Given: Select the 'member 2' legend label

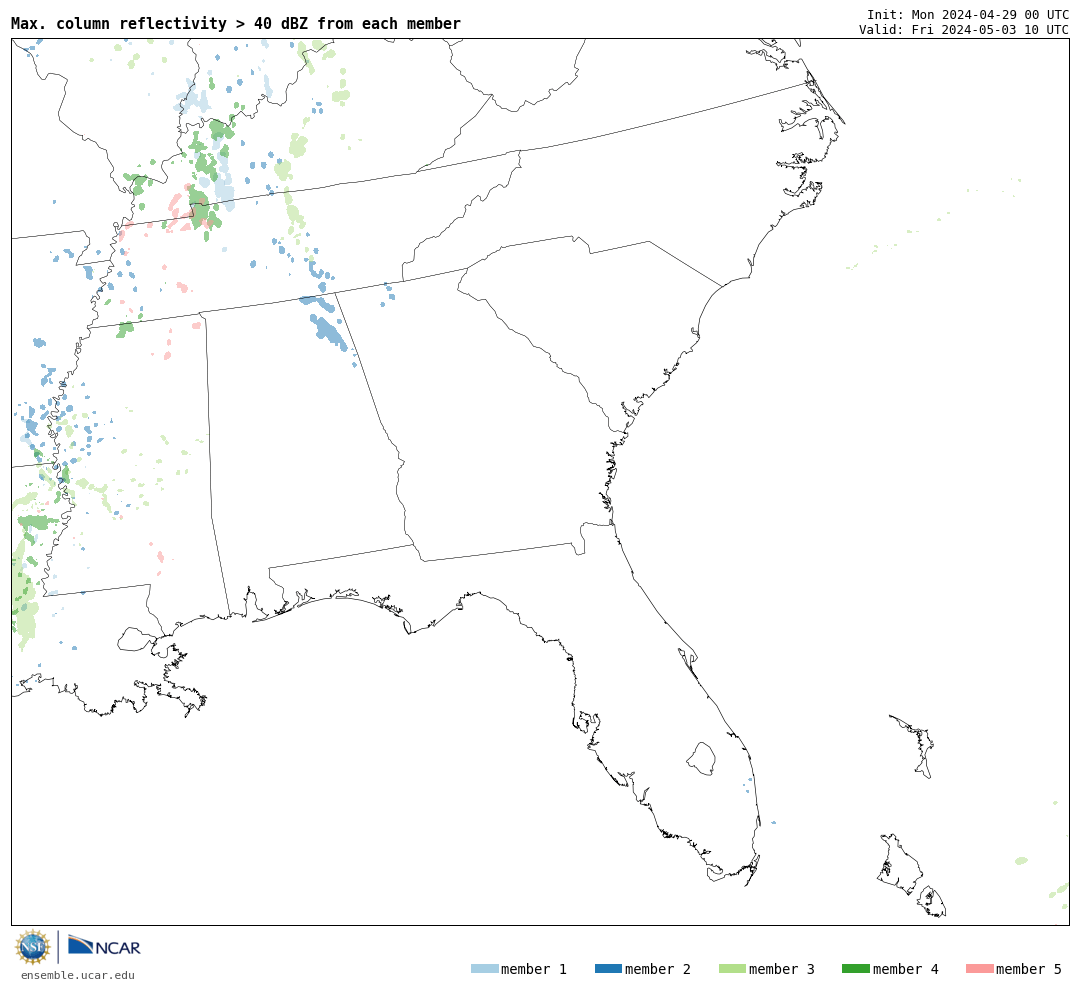Looking at the screenshot, I should [x=658, y=969].
